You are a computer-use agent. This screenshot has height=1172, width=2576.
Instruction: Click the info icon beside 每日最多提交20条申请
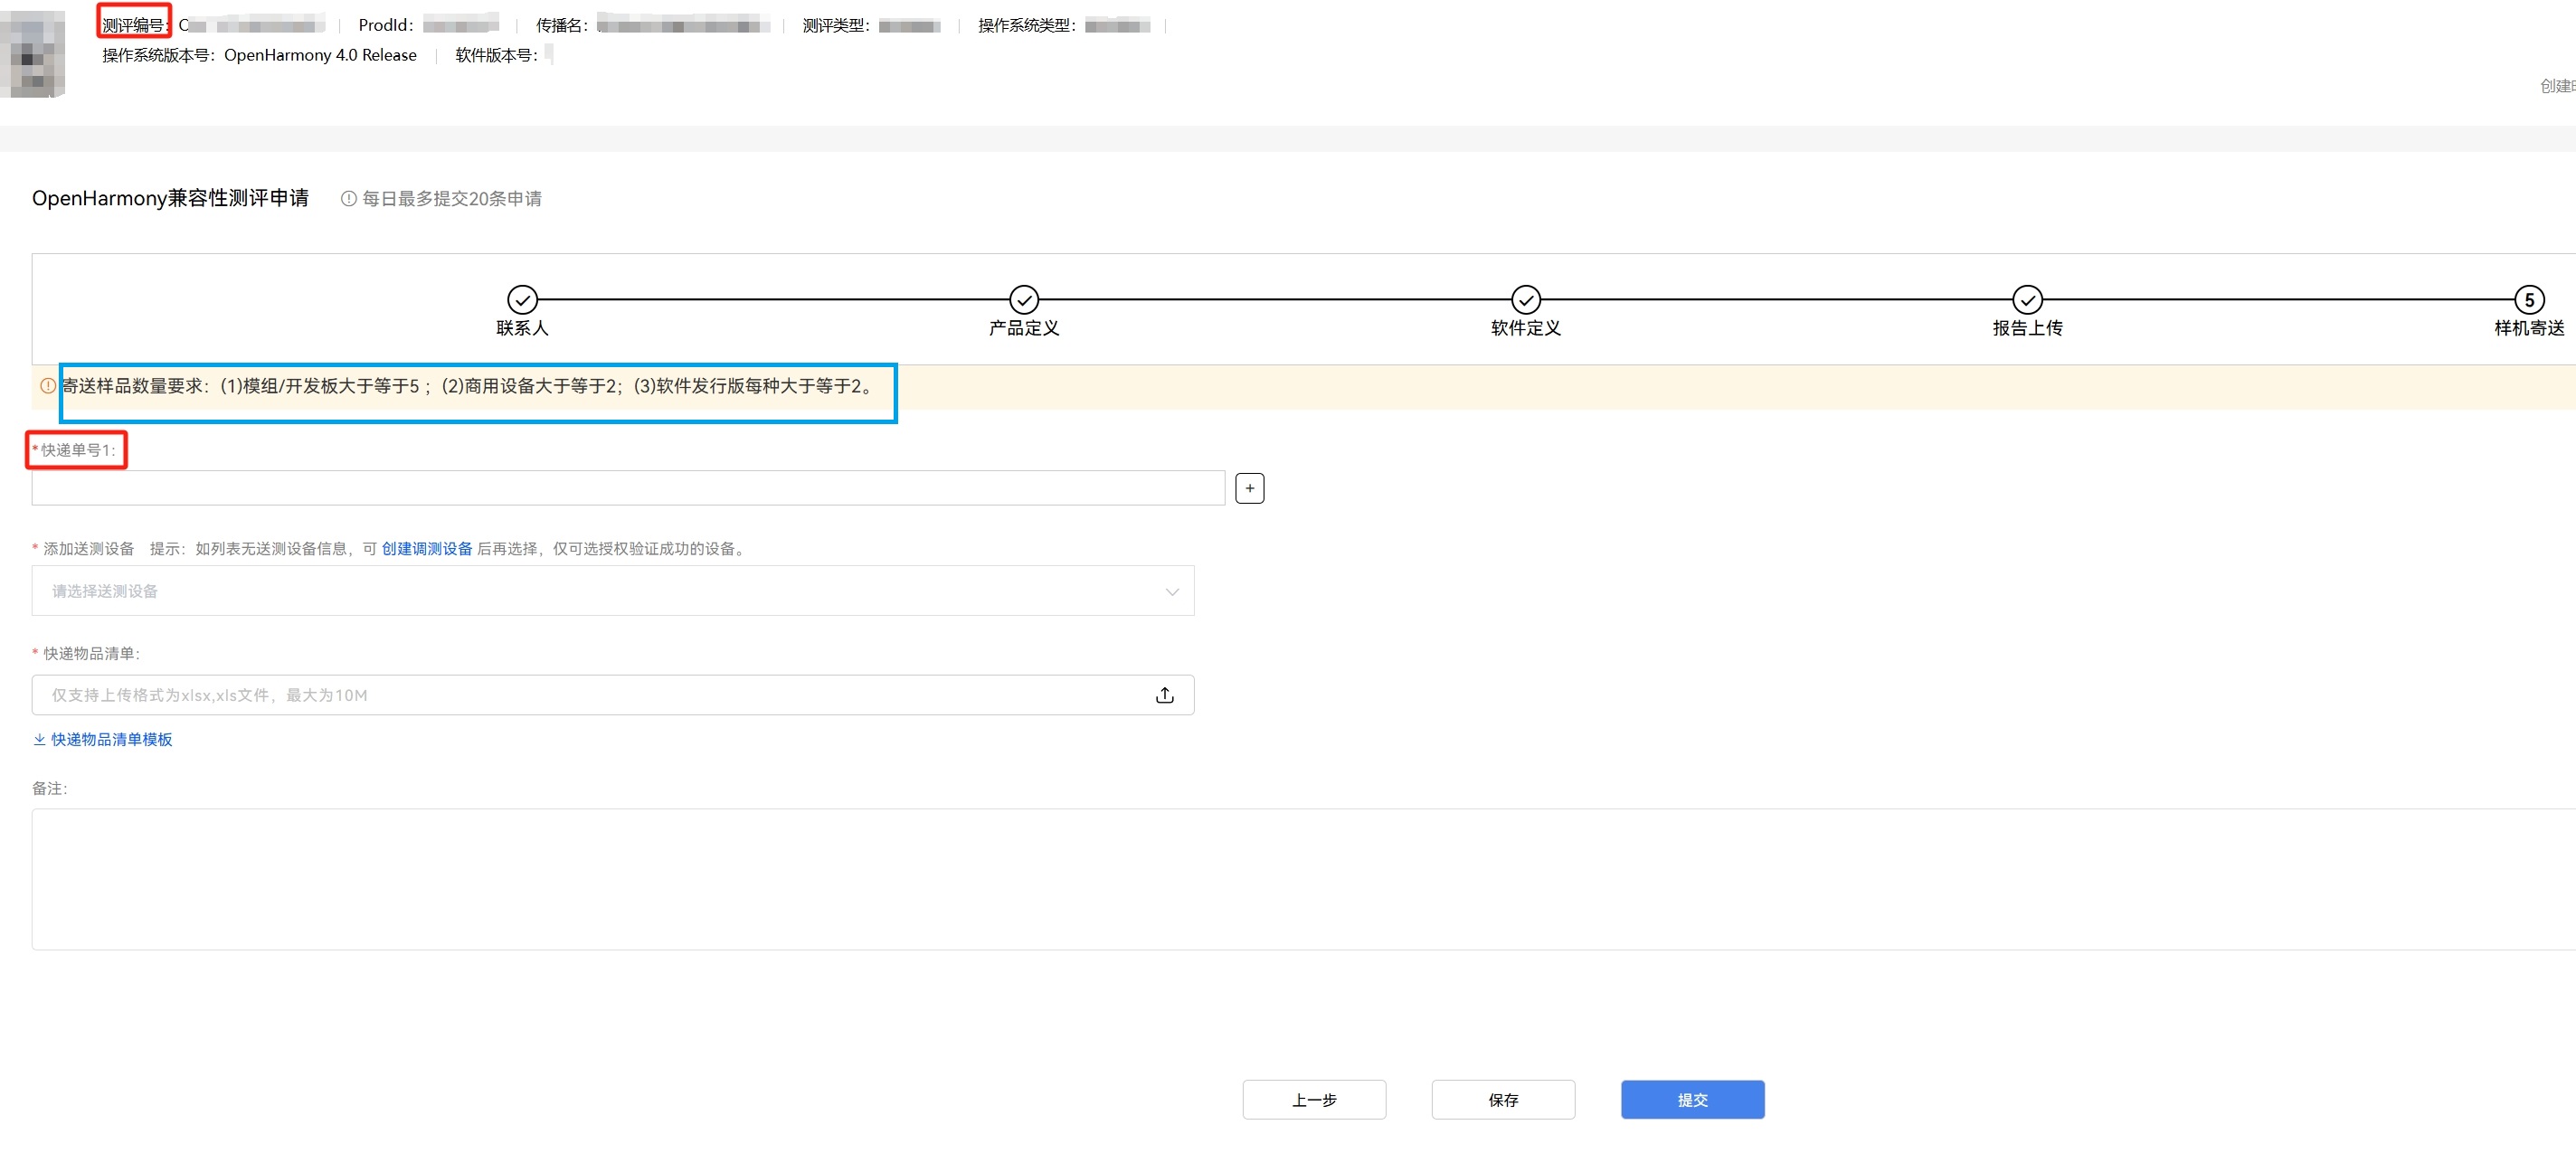point(349,199)
